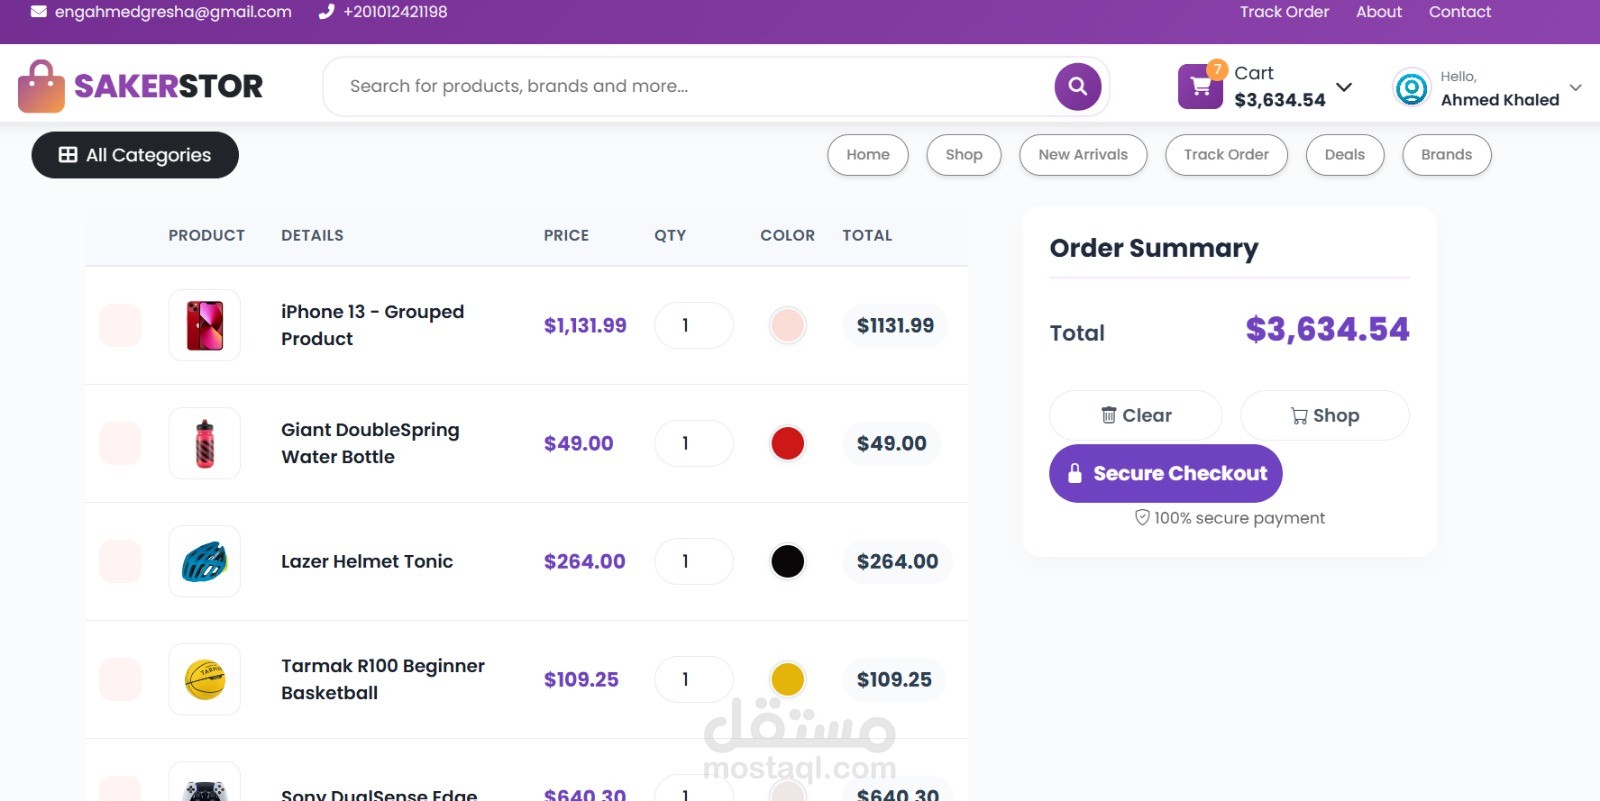Click the $264.00 total for Lazer Helmet
Viewport: 1600px width, 801px height.
click(897, 561)
